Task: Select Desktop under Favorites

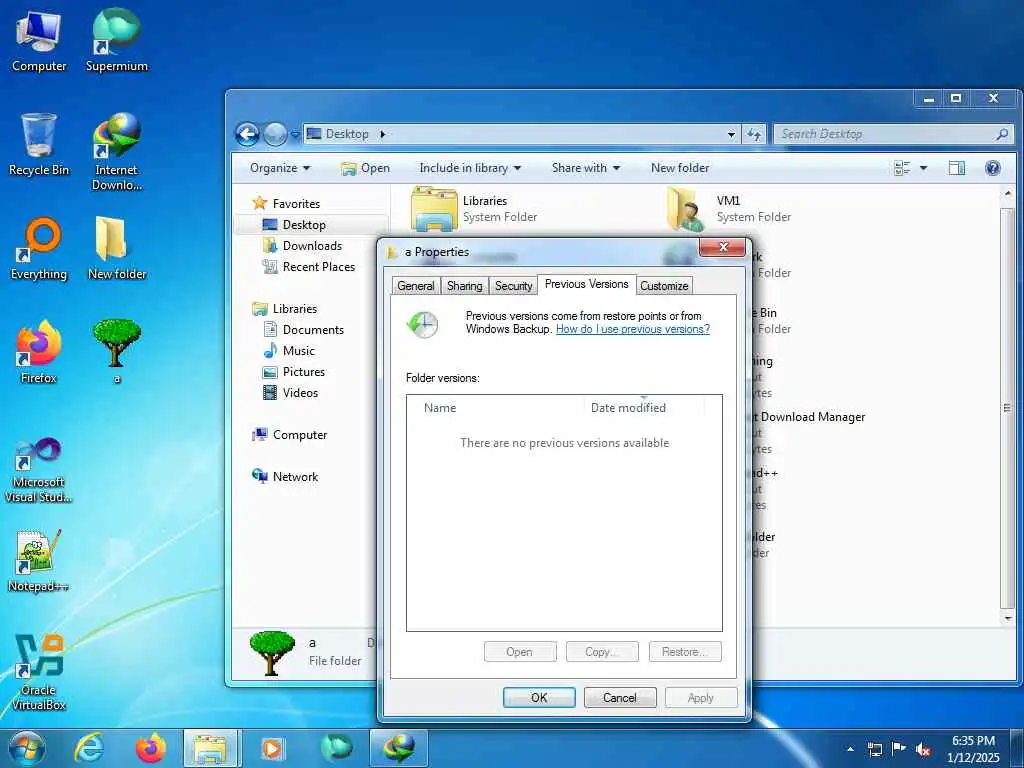Action: click(304, 225)
